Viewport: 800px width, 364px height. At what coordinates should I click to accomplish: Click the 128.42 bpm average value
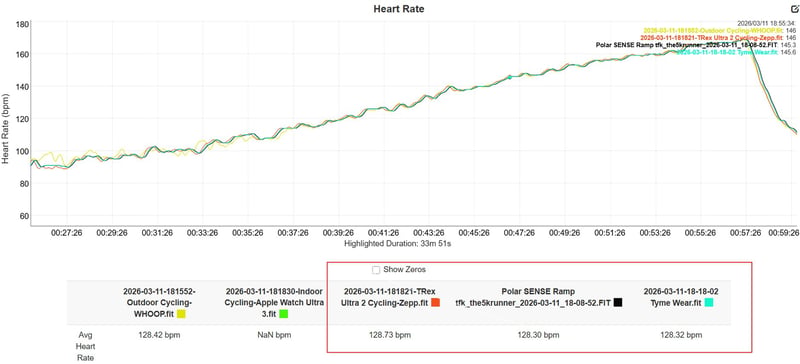(x=159, y=335)
